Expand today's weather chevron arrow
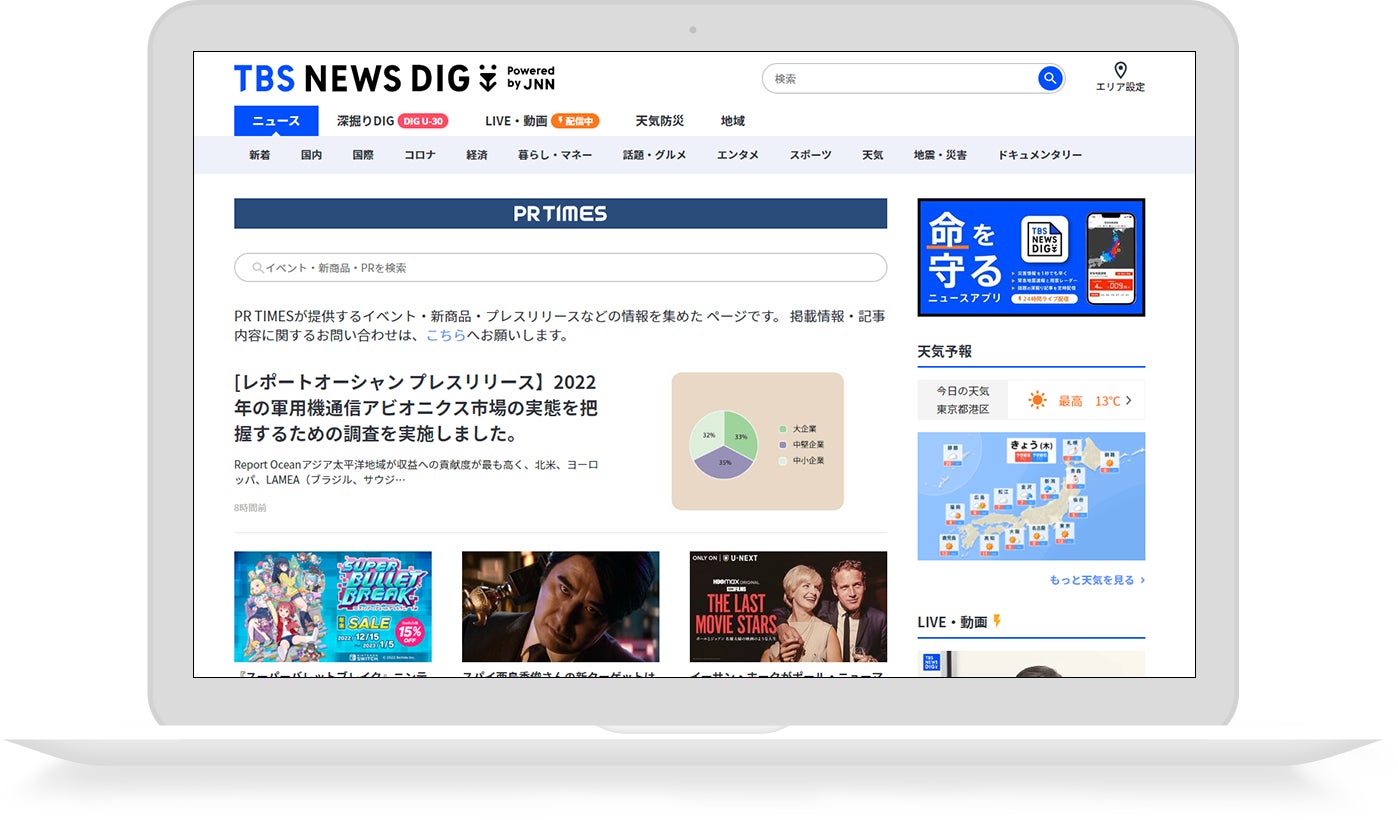The height and width of the screenshot is (820, 1398). point(1129,400)
